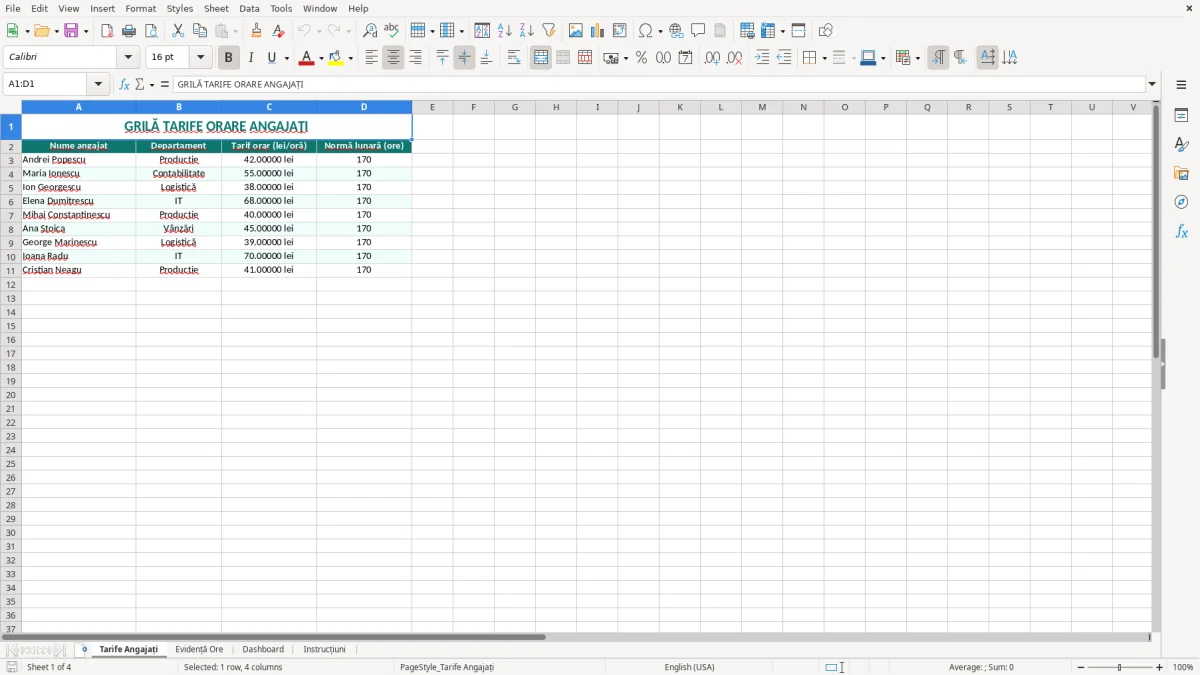Click the formula input field
The image size is (1200, 675).
click(x=659, y=84)
